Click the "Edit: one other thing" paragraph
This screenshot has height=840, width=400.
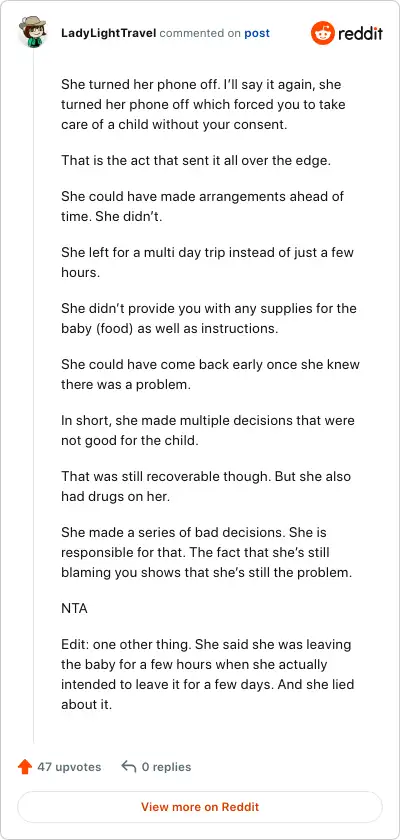(x=208, y=674)
